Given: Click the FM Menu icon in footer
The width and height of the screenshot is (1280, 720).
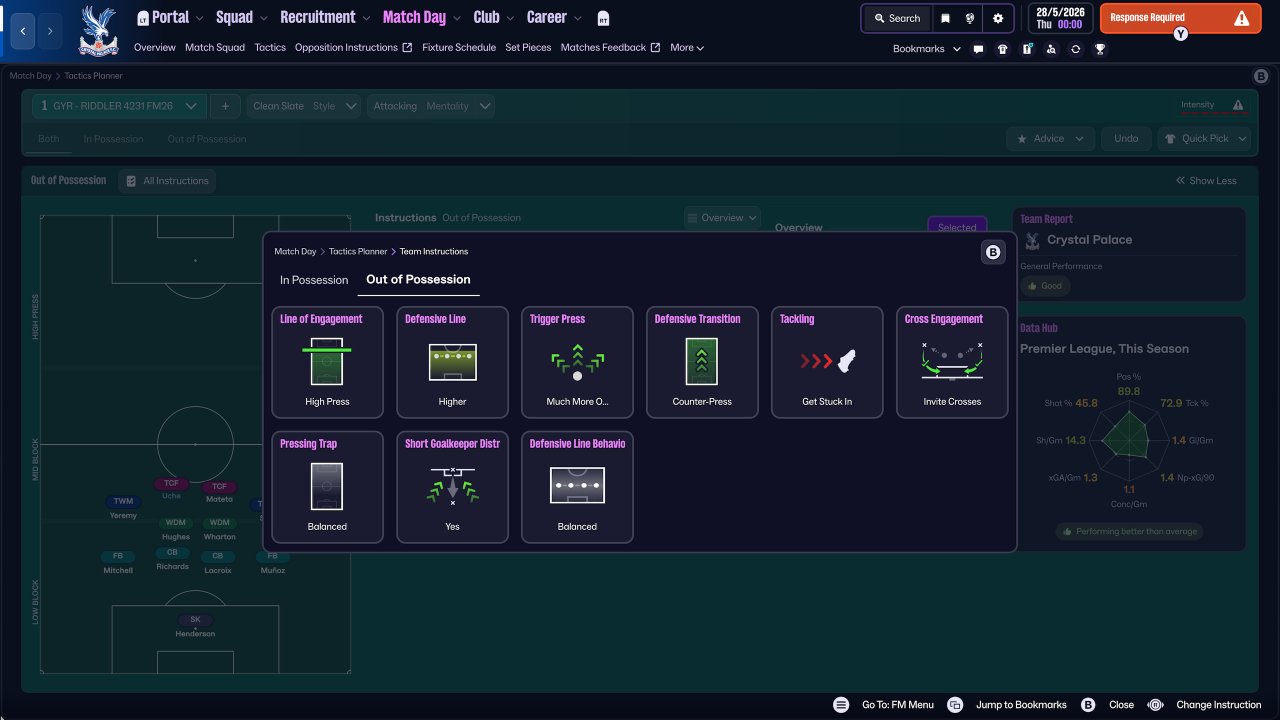Looking at the screenshot, I should pyautogui.click(x=841, y=705).
